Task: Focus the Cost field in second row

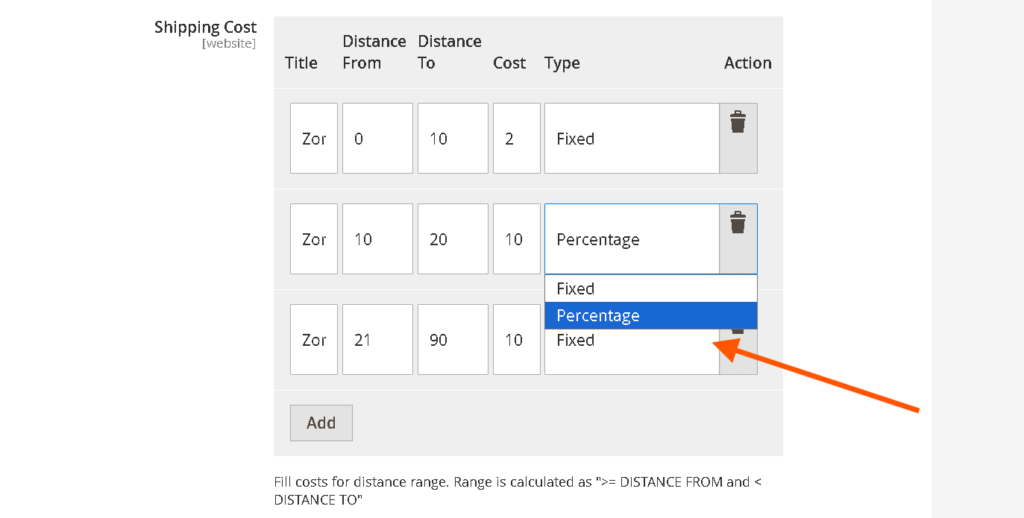Action: coord(516,240)
